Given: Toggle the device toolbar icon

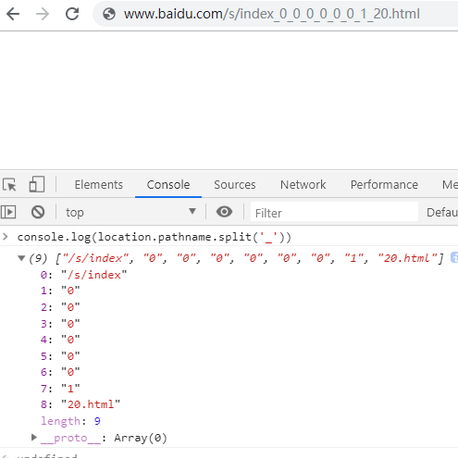Looking at the screenshot, I should point(37,184).
